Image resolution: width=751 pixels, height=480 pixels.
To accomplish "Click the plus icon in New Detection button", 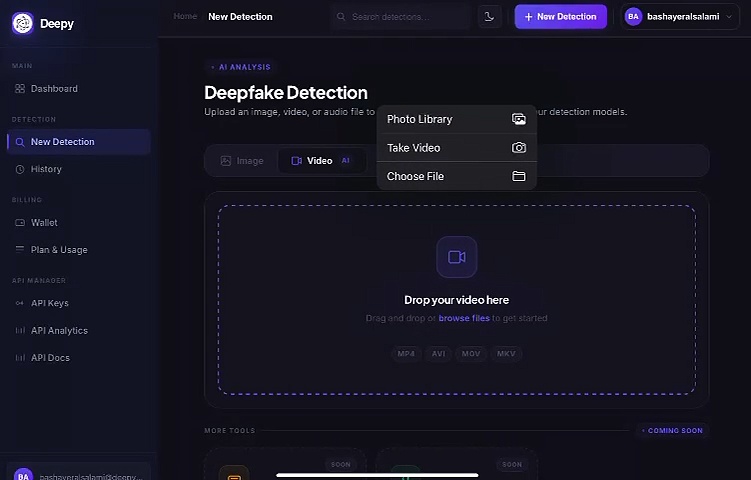I will pos(528,17).
